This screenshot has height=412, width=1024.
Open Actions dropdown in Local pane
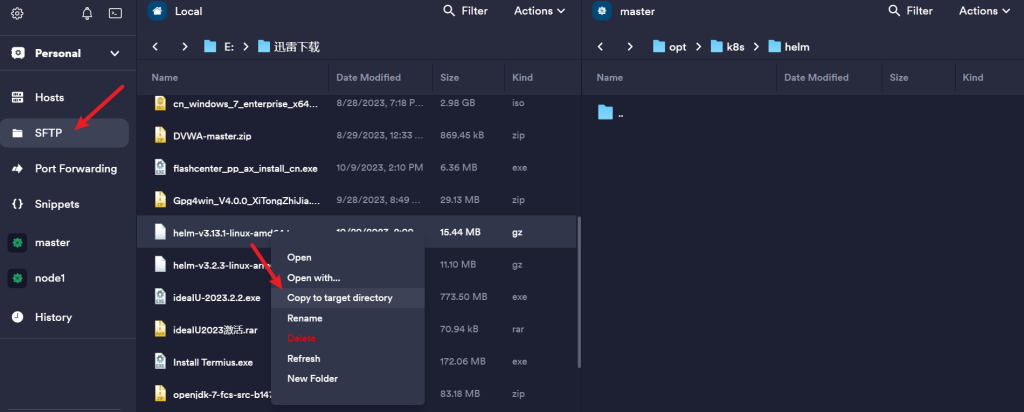[x=539, y=11]
